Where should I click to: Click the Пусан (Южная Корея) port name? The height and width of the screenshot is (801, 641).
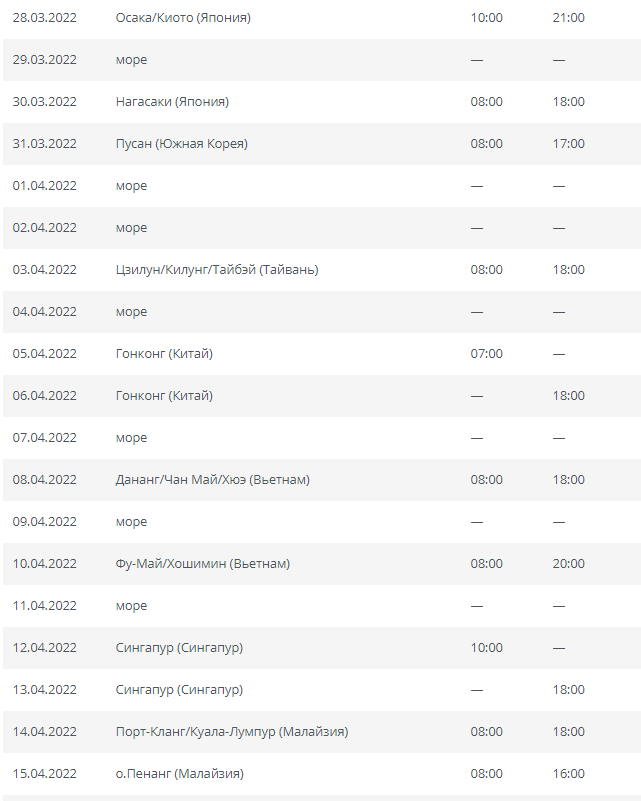pyautogui.click(x=181, y=144)
